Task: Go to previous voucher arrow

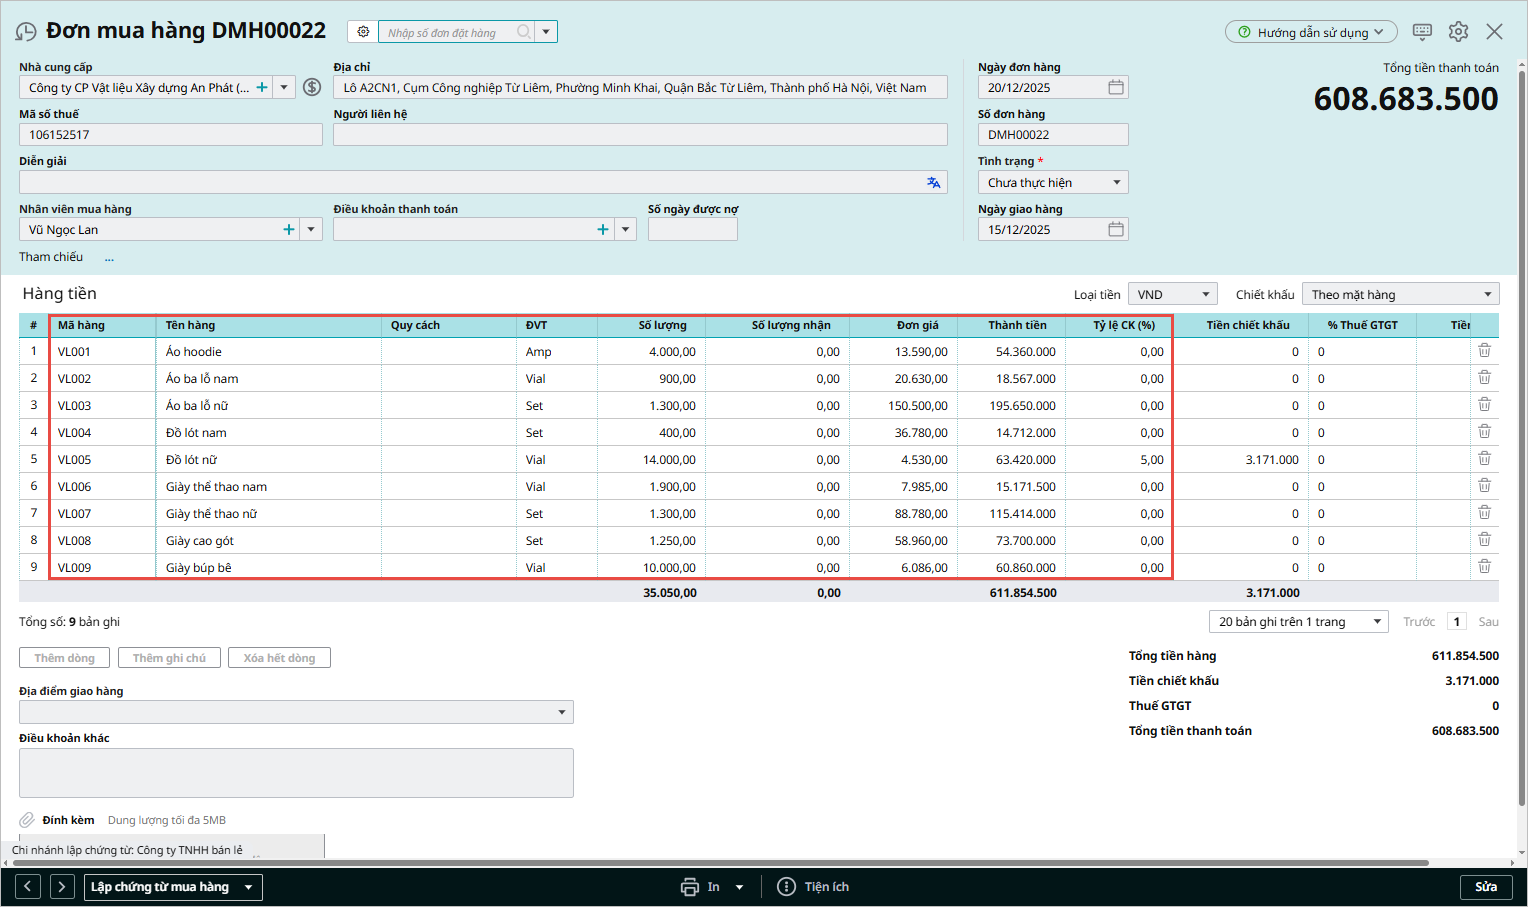Action: pos(28,887)
